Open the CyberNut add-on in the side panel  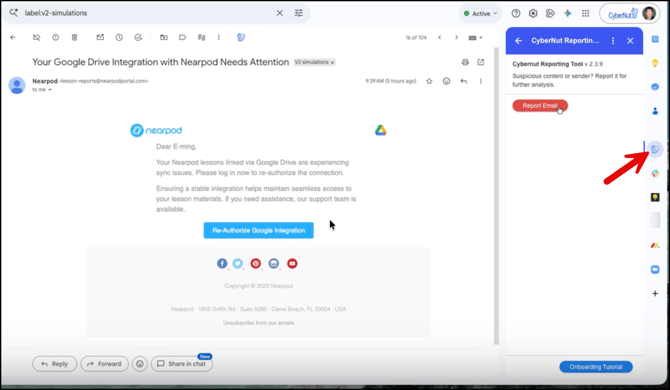tap(655, 149)
